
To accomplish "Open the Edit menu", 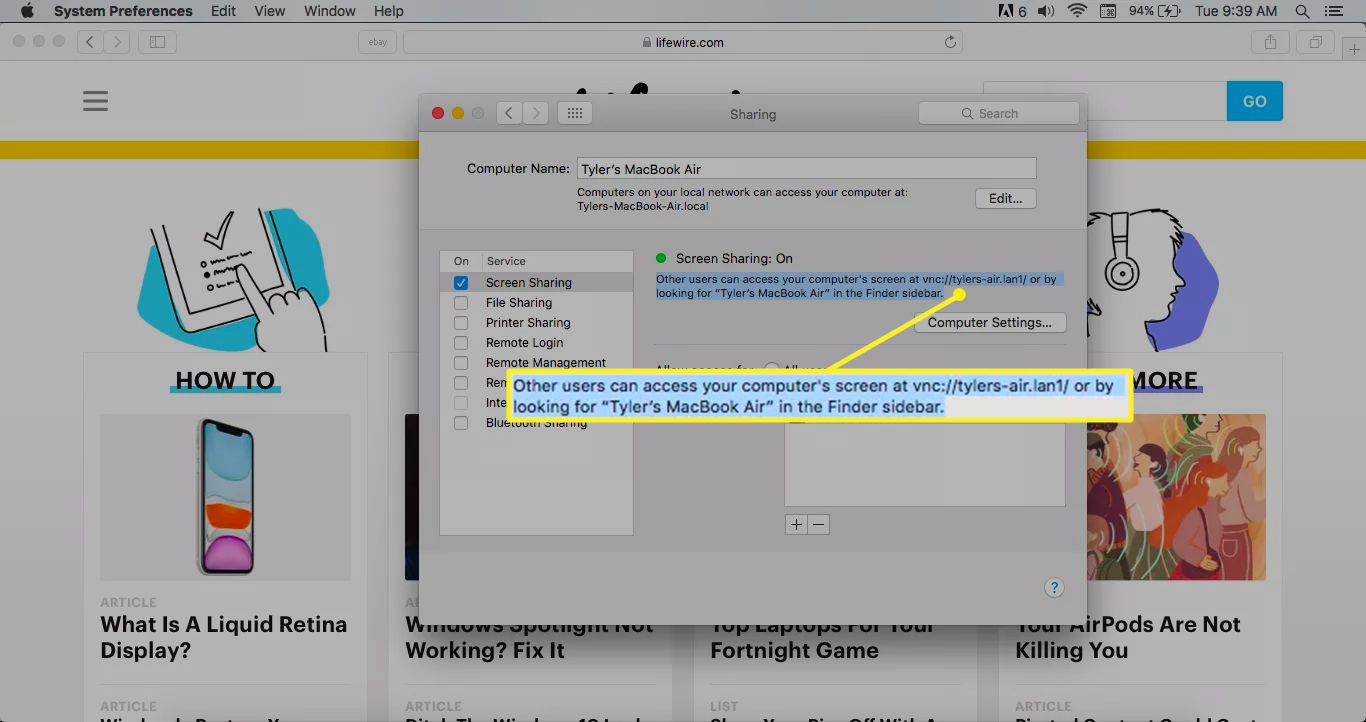I will (x=223, y=11).
